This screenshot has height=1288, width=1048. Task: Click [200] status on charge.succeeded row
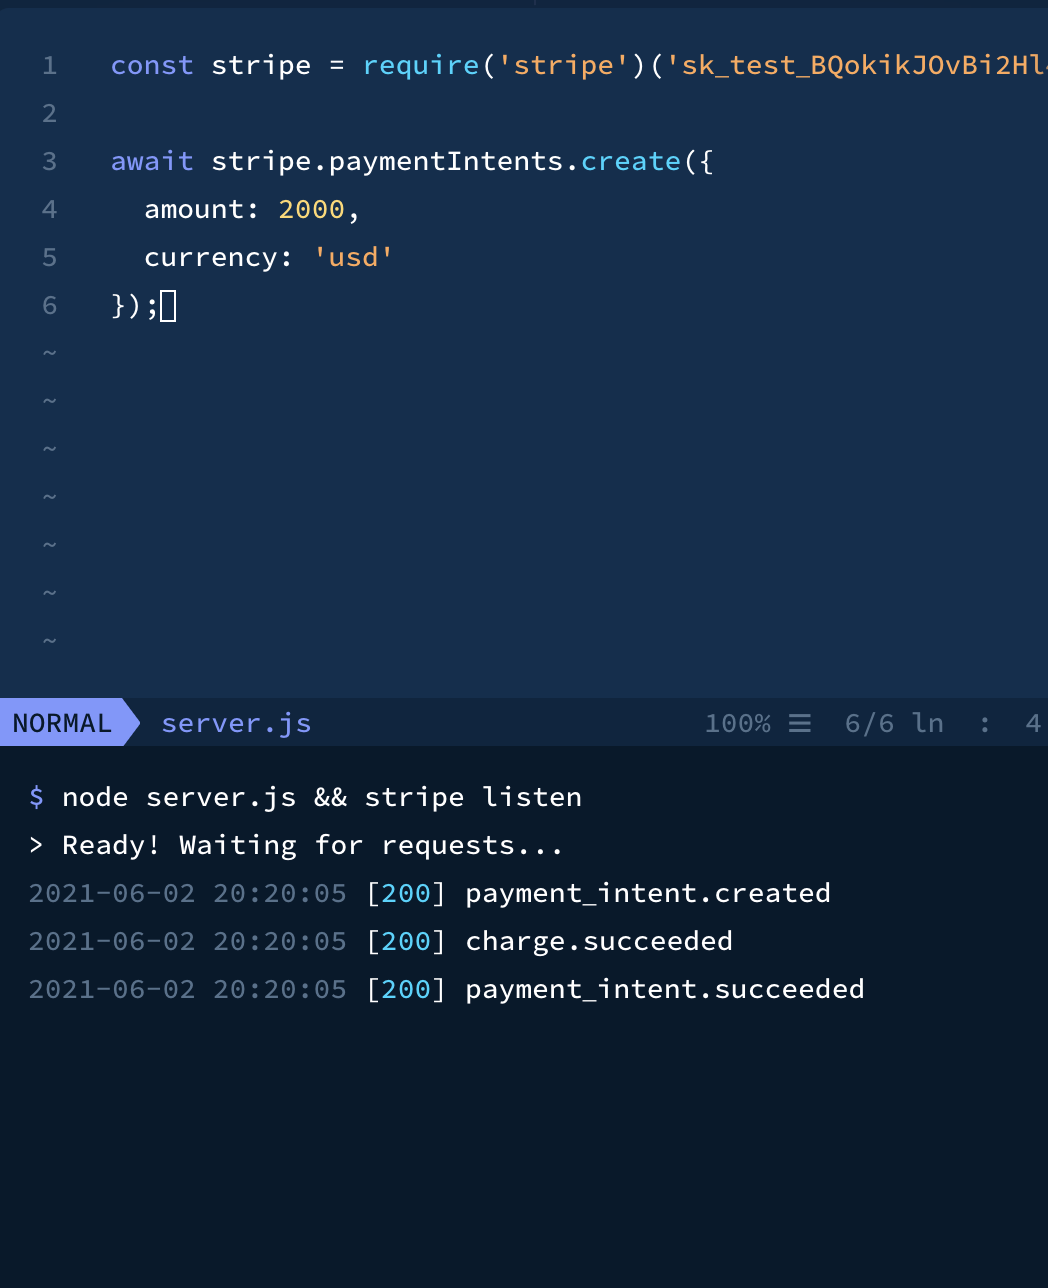[x=406, y=941]
